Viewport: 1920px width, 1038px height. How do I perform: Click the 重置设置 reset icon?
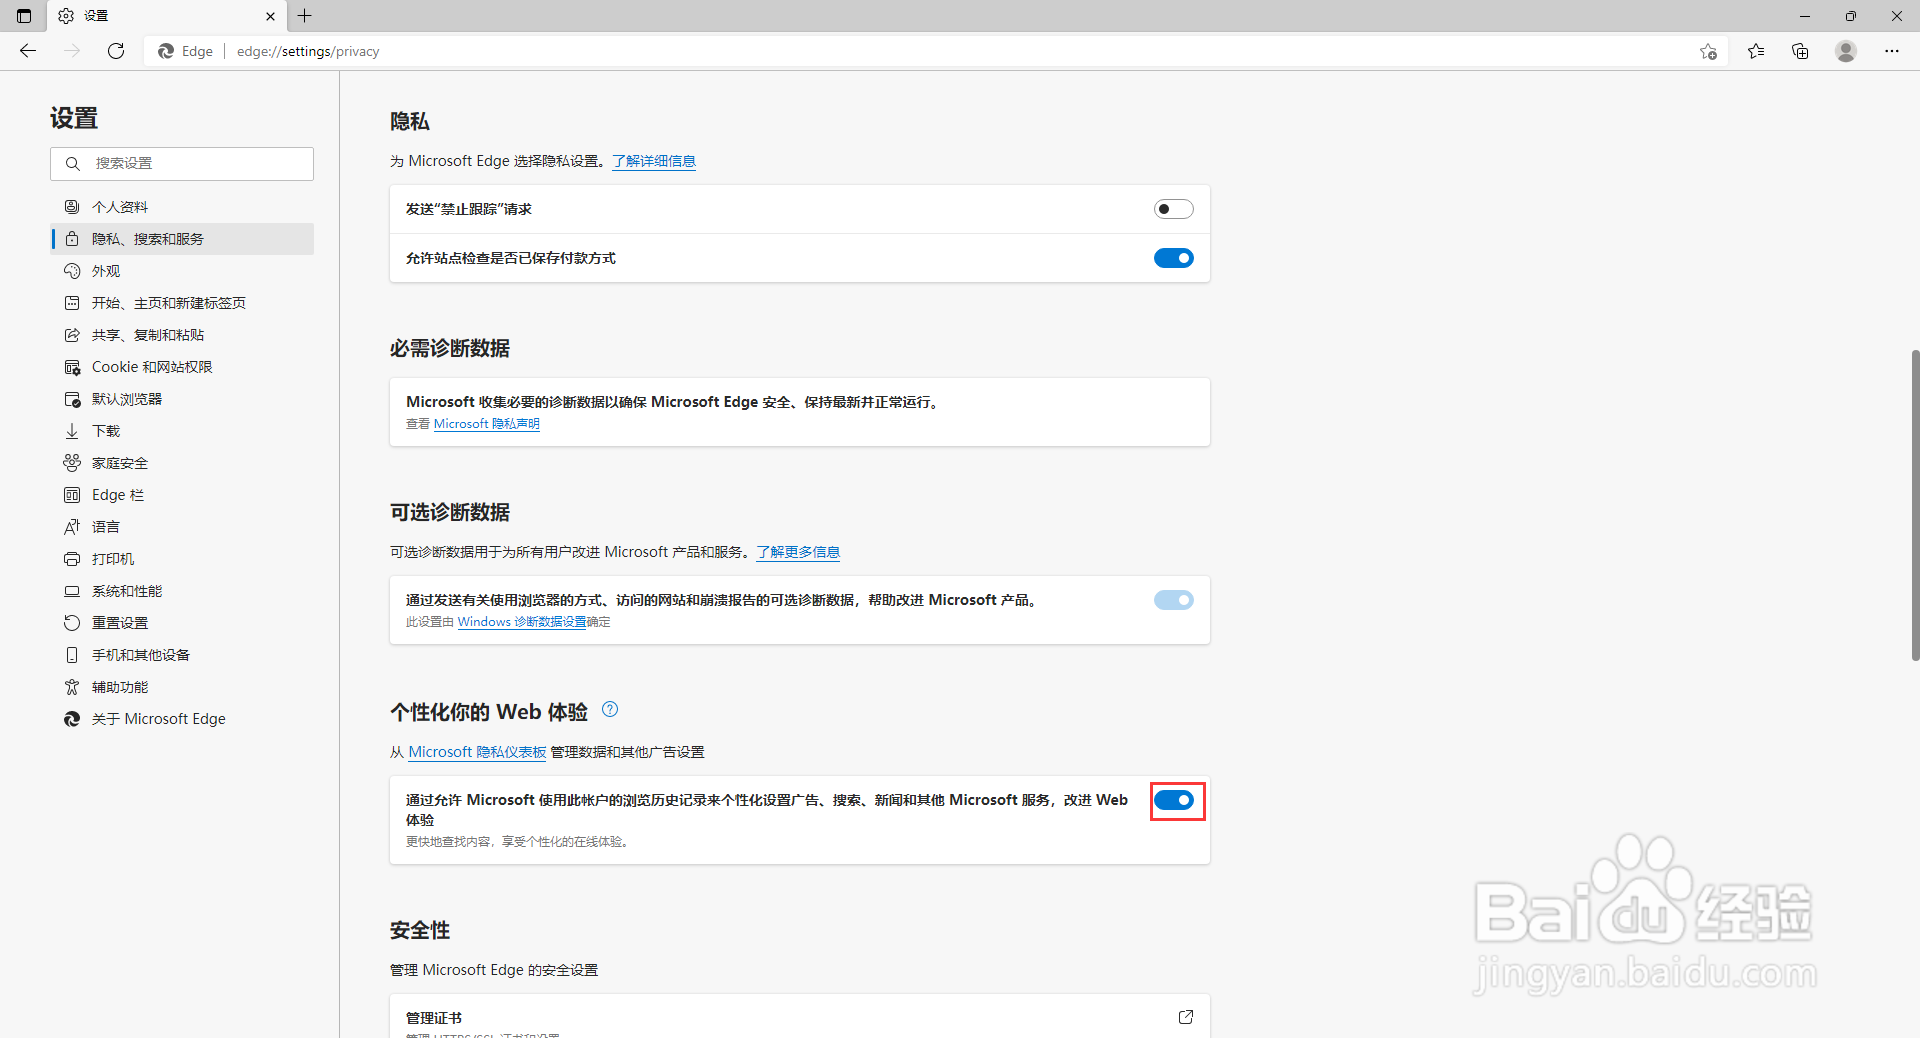(x=72, y=623)
